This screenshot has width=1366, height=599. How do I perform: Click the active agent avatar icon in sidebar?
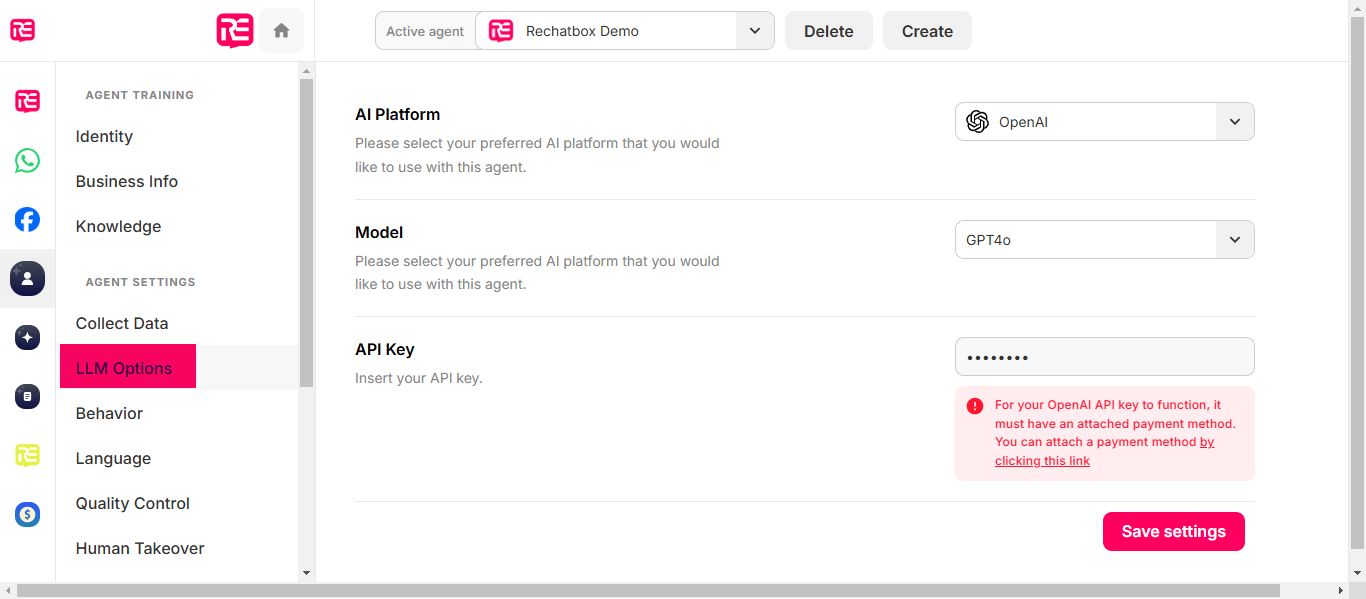[x=27, y=278]
